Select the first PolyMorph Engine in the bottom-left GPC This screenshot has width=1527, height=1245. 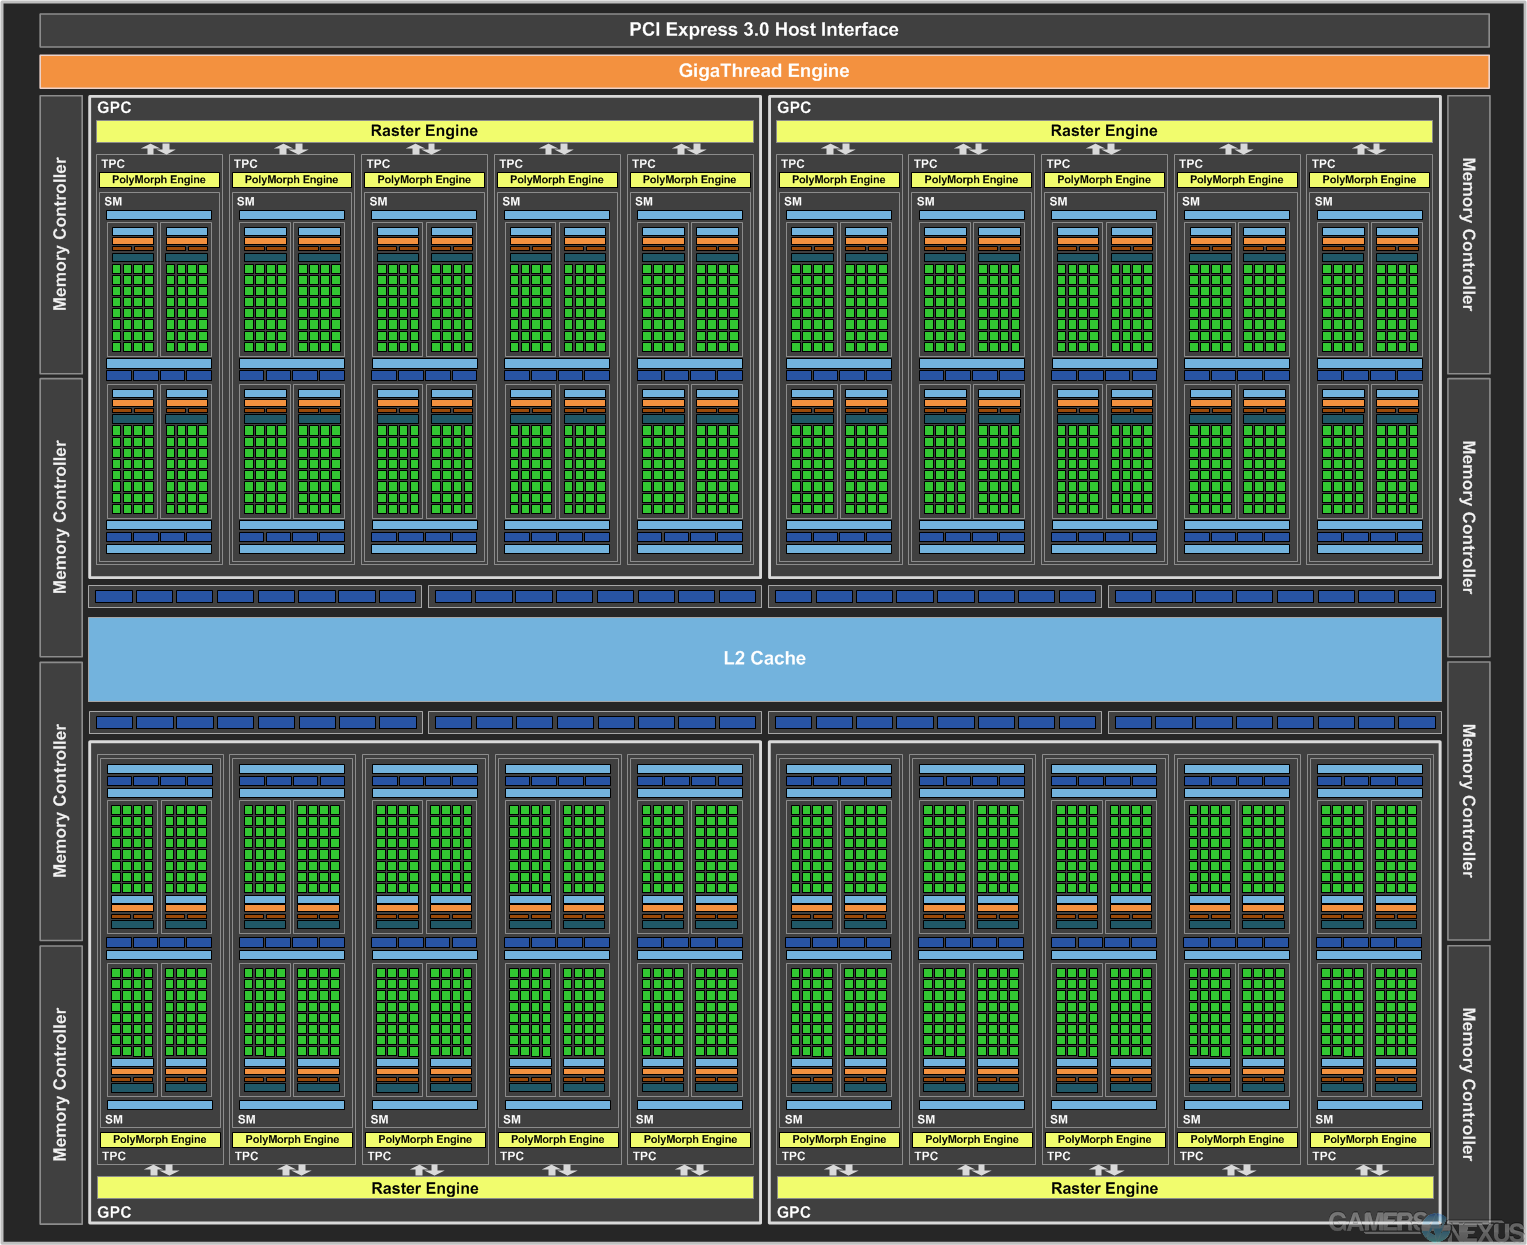[160, 1139]
